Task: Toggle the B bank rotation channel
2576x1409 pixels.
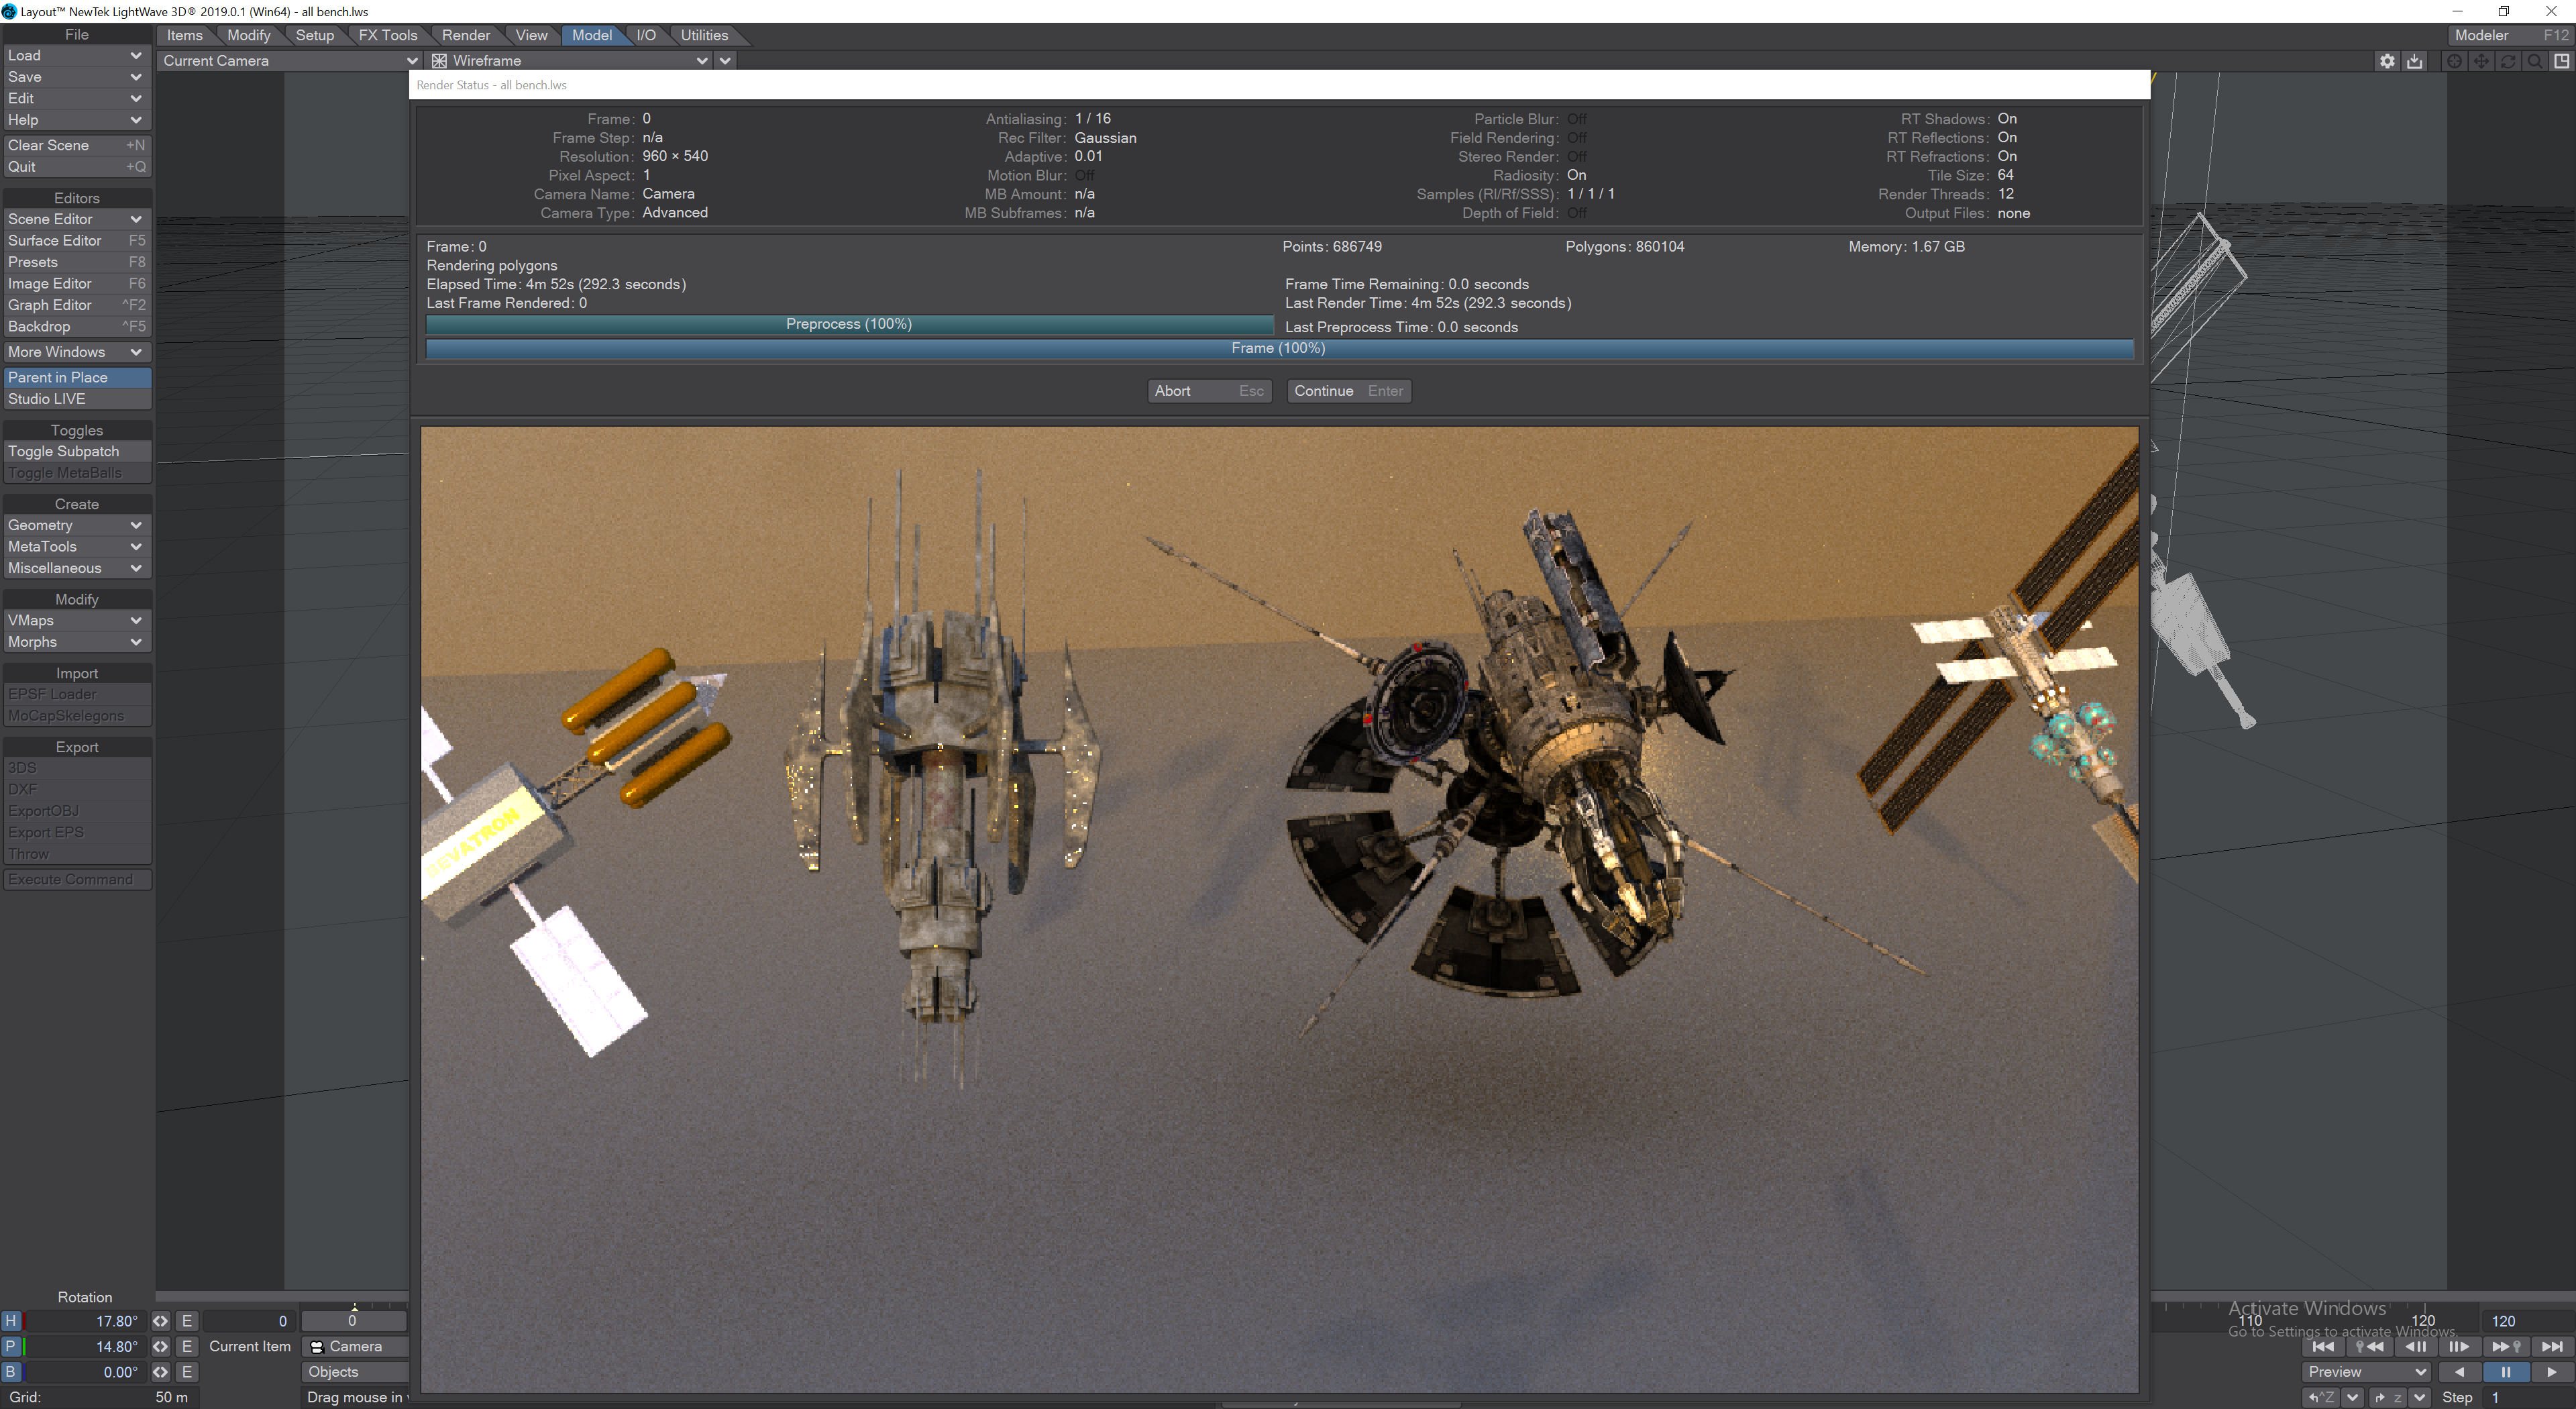Action: (11, 1372)
